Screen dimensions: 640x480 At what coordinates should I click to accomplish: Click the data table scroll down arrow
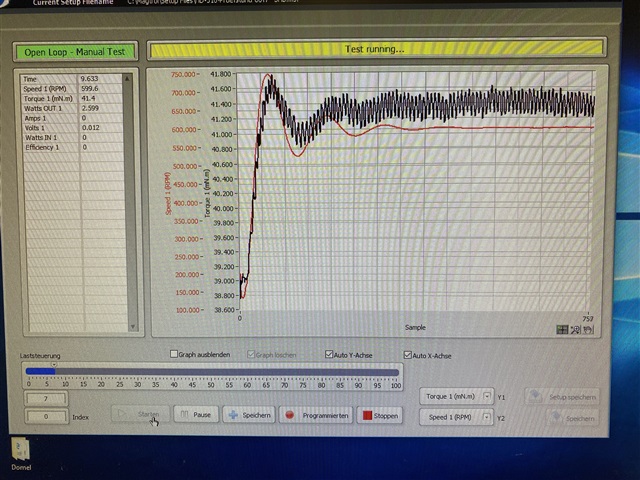click(133, 327)
